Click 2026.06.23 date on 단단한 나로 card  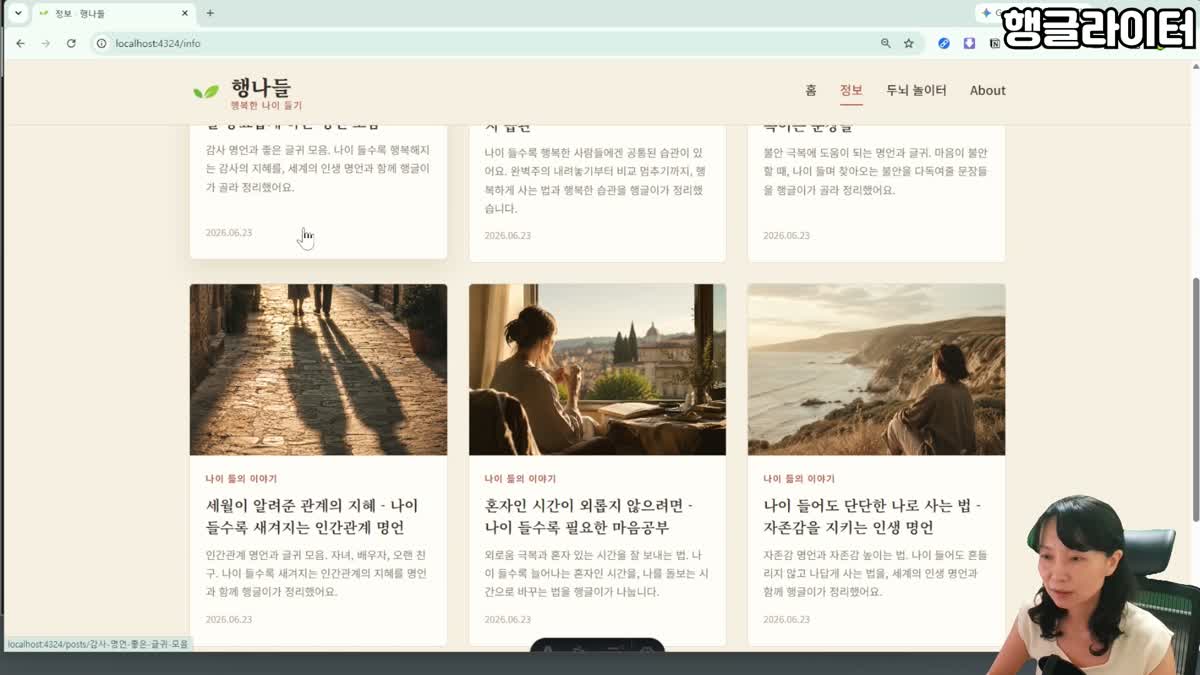[787, 620]
